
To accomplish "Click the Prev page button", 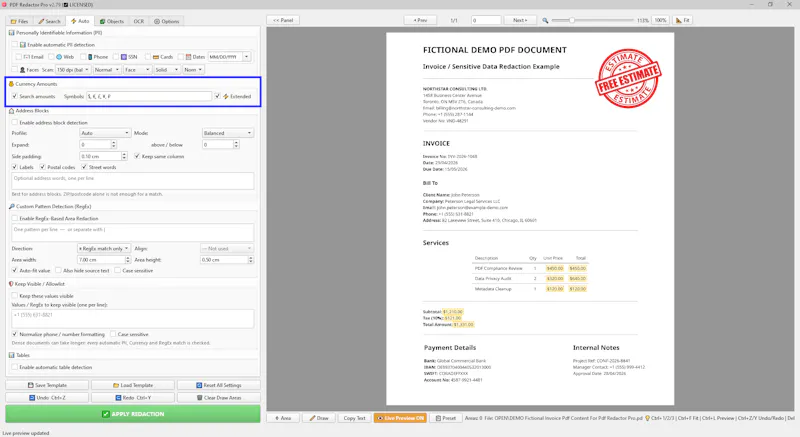I will tap(420, 20).
